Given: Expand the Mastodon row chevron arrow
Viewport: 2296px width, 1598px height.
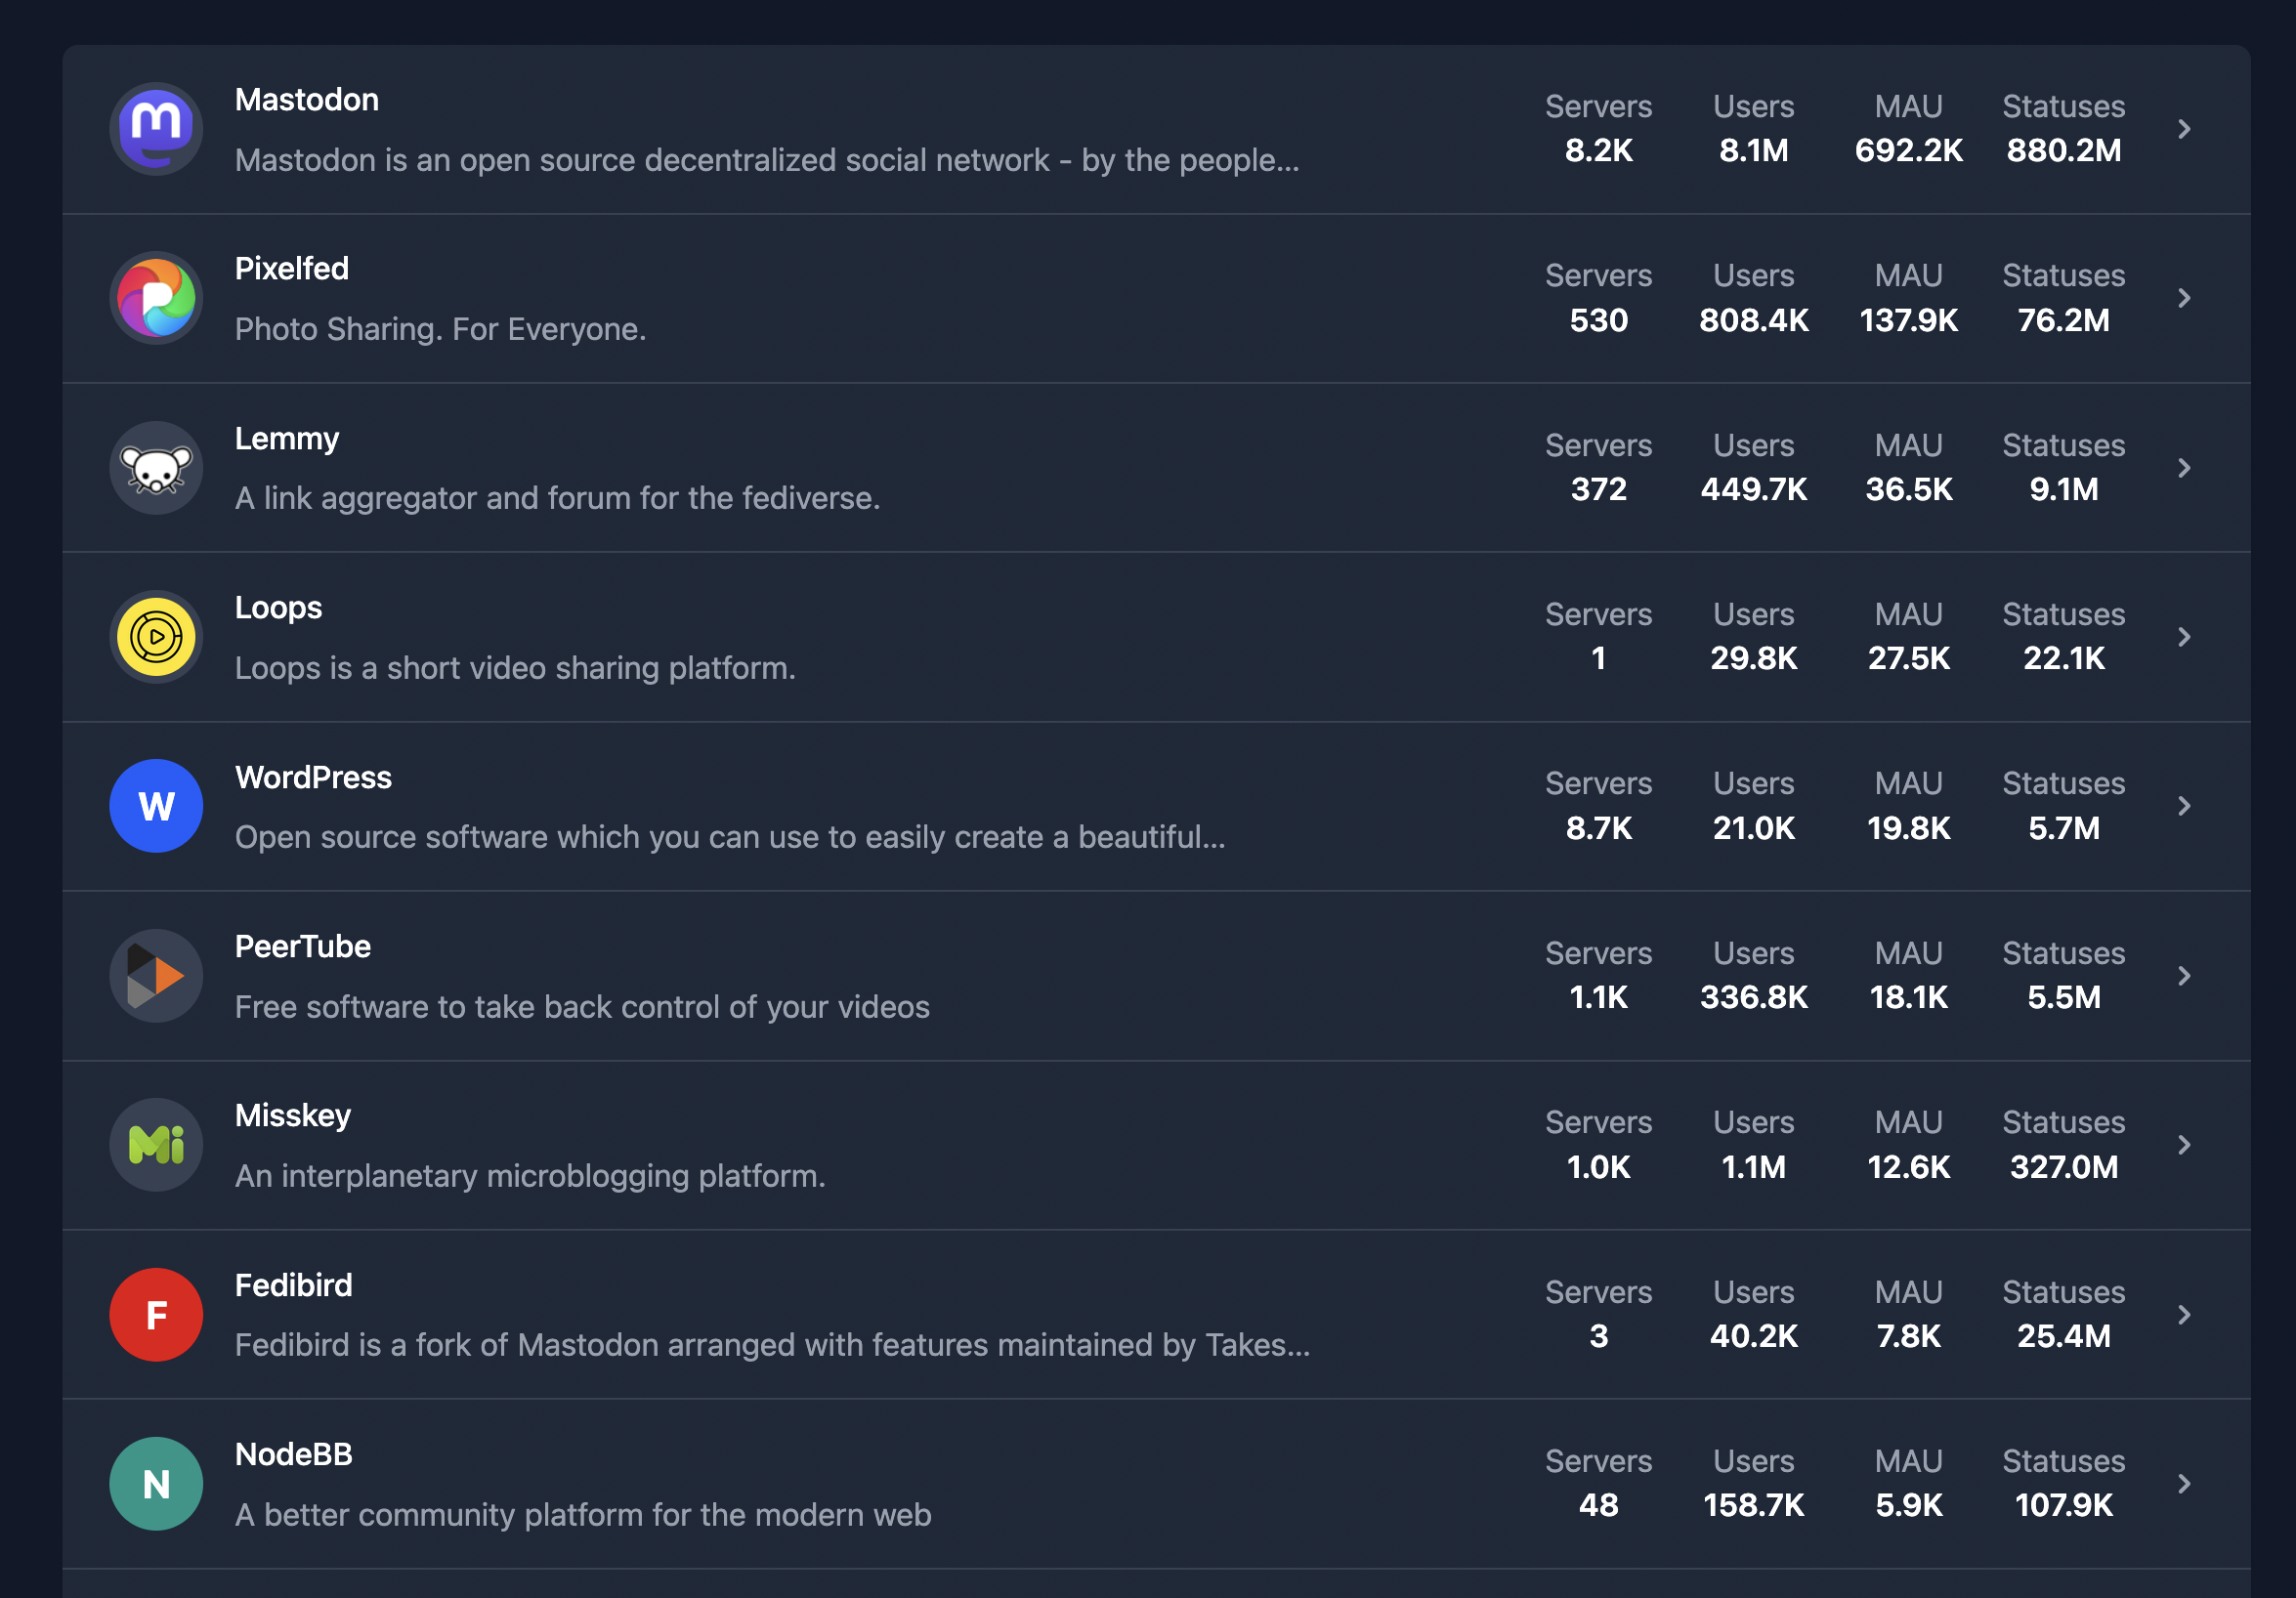Looking at the screenshot, I should pos(2184,129).
